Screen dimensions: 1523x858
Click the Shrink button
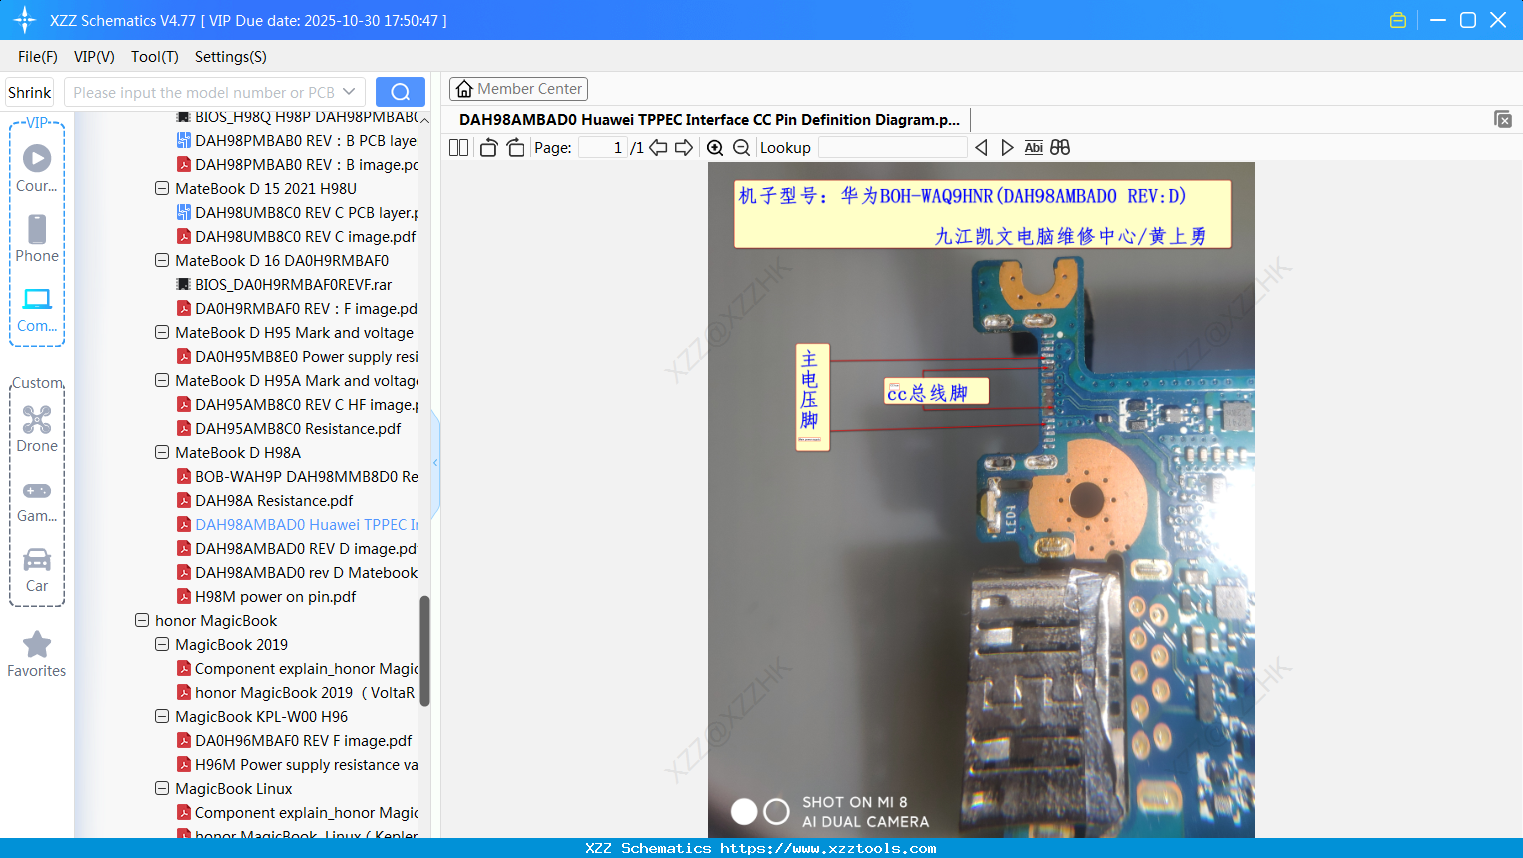pos(30,92)
